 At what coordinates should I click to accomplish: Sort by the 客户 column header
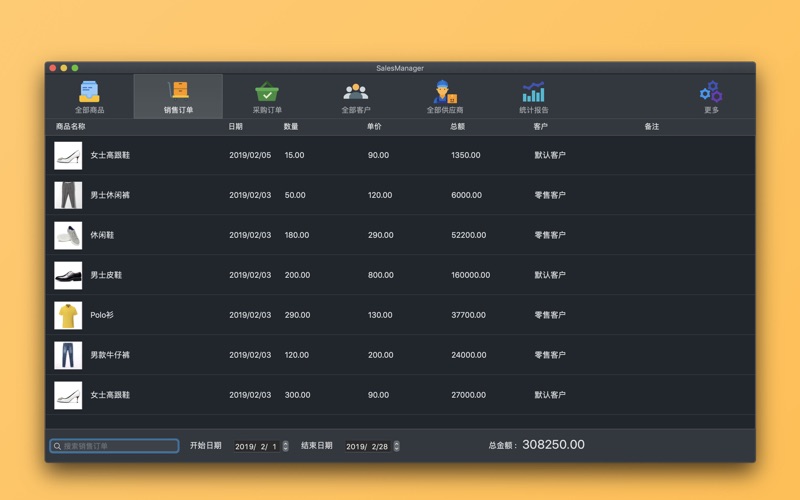pyautogui.click(x=540, y=127)
